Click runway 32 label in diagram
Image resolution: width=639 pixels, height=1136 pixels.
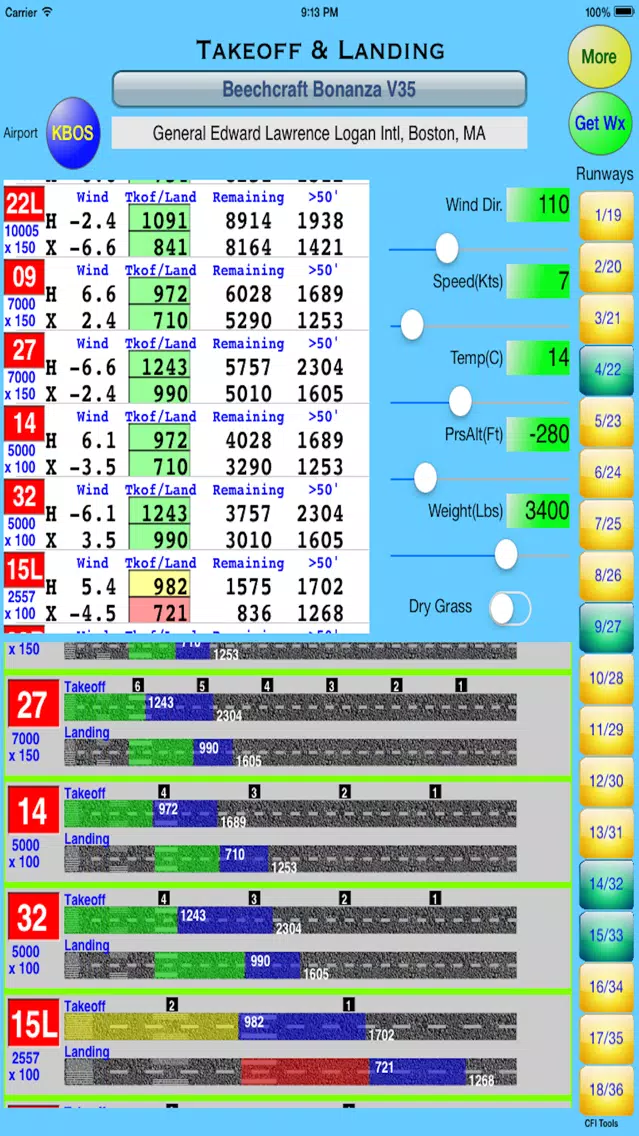coord(33,917)
